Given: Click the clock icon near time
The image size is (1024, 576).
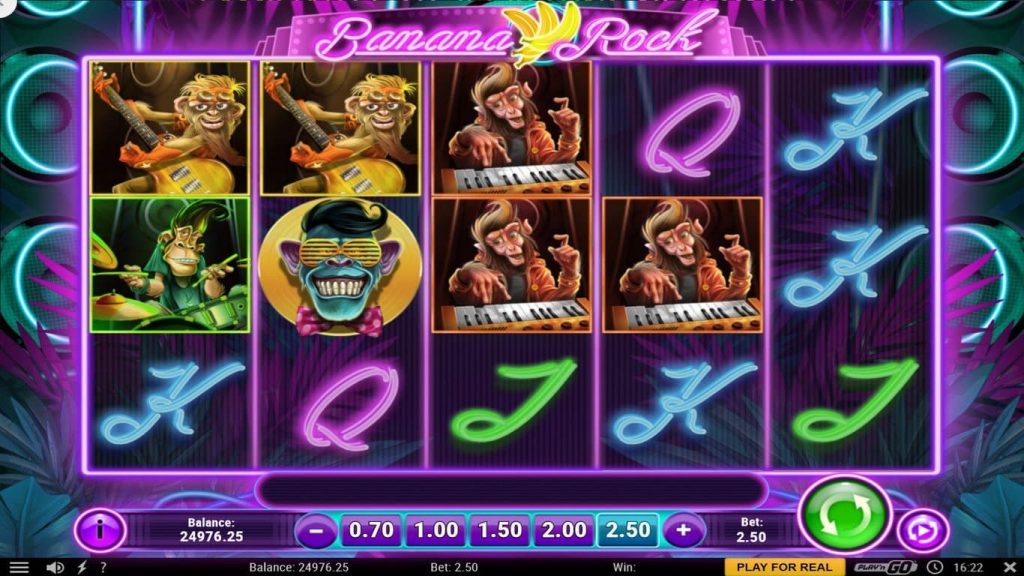Looking at the screenshot, I should pyautogui.click(x=935, y=568).
